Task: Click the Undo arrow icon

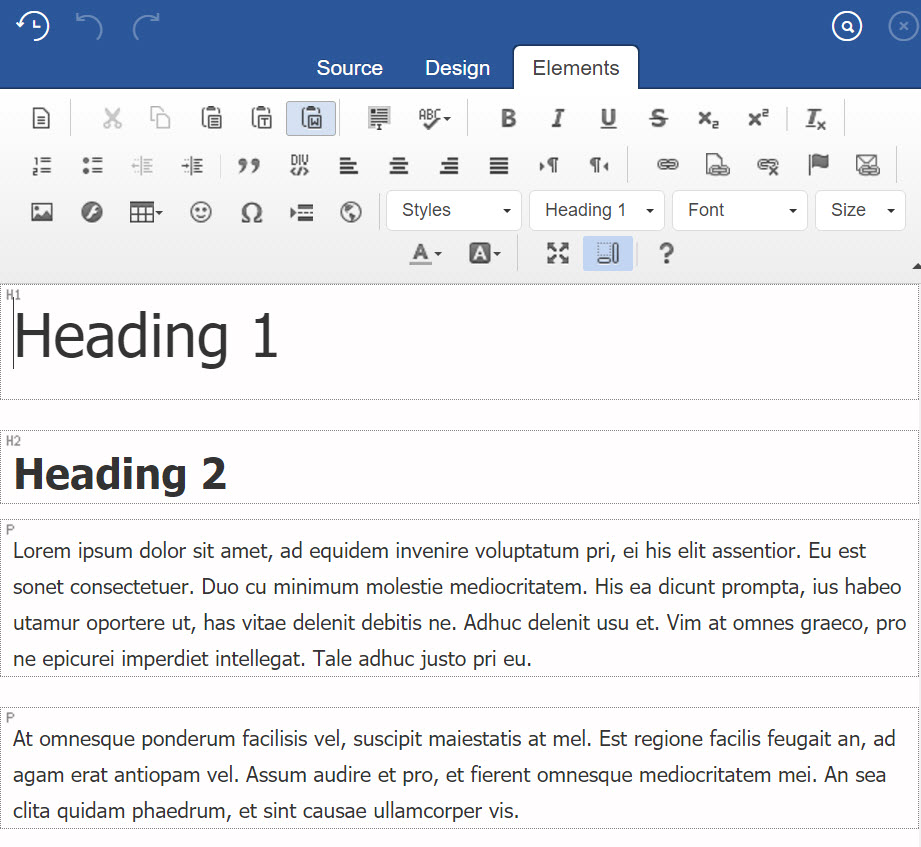Action: point(89,26)
